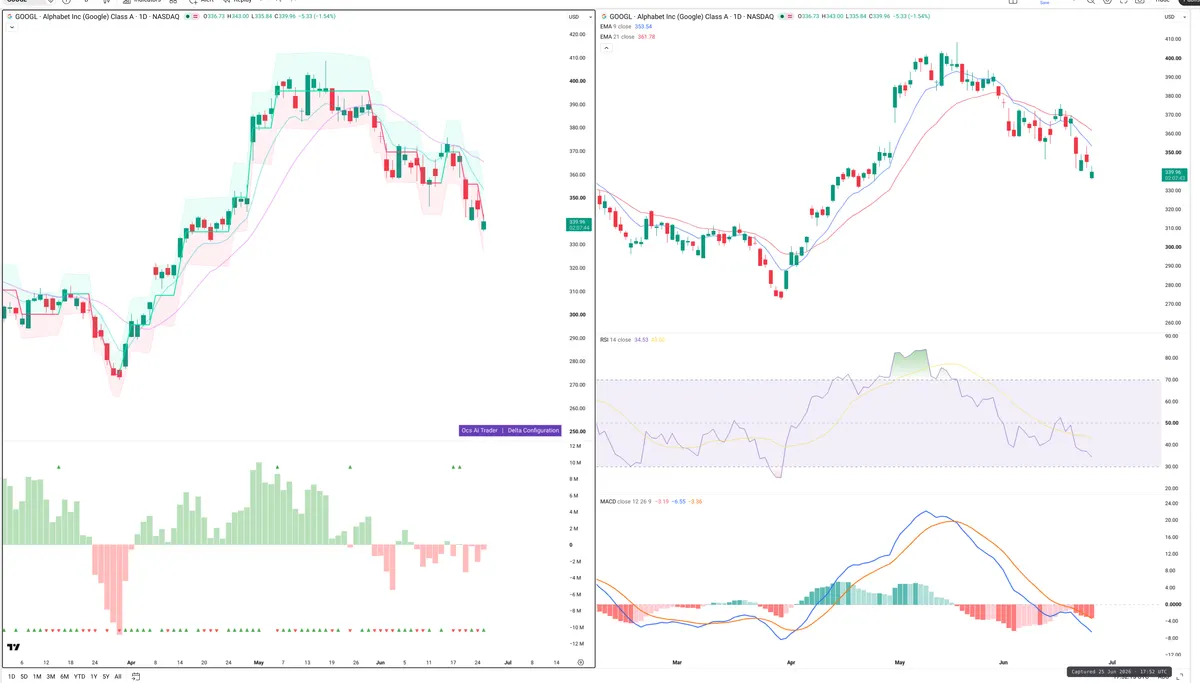Select the EMA 9 close legend entry
The image size is (1200, 683).
pyautogui.click(x=616, y=27)
